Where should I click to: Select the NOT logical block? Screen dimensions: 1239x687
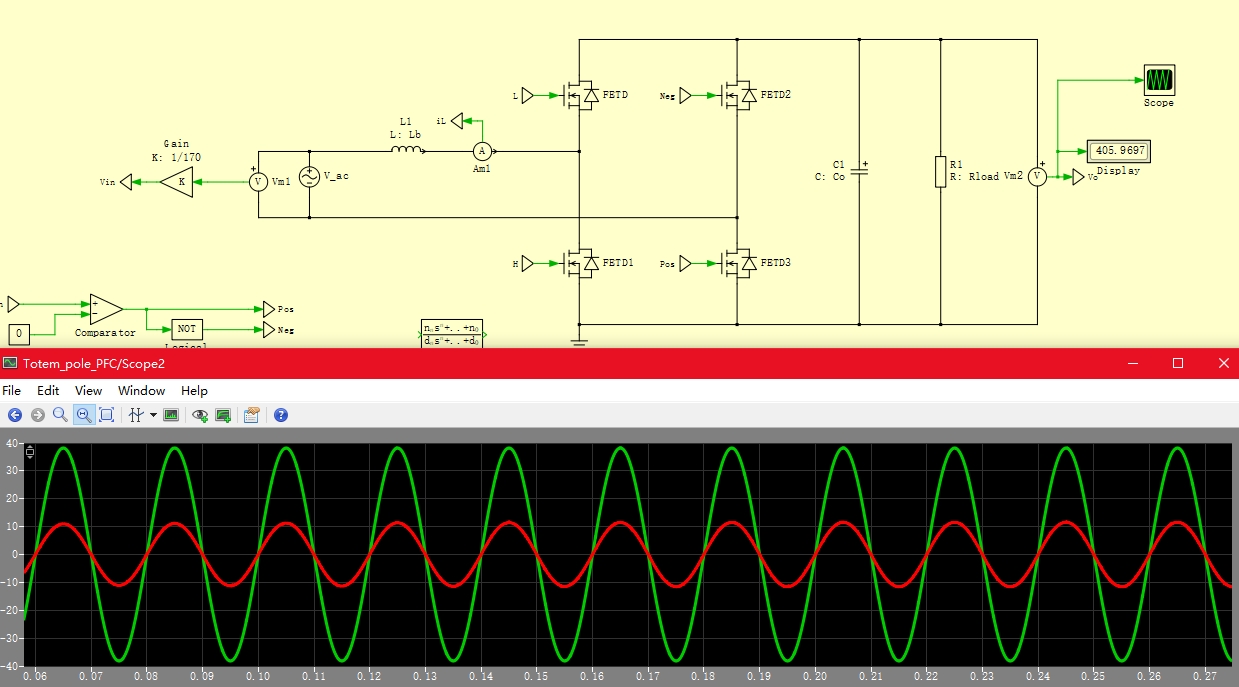[186, 328]
